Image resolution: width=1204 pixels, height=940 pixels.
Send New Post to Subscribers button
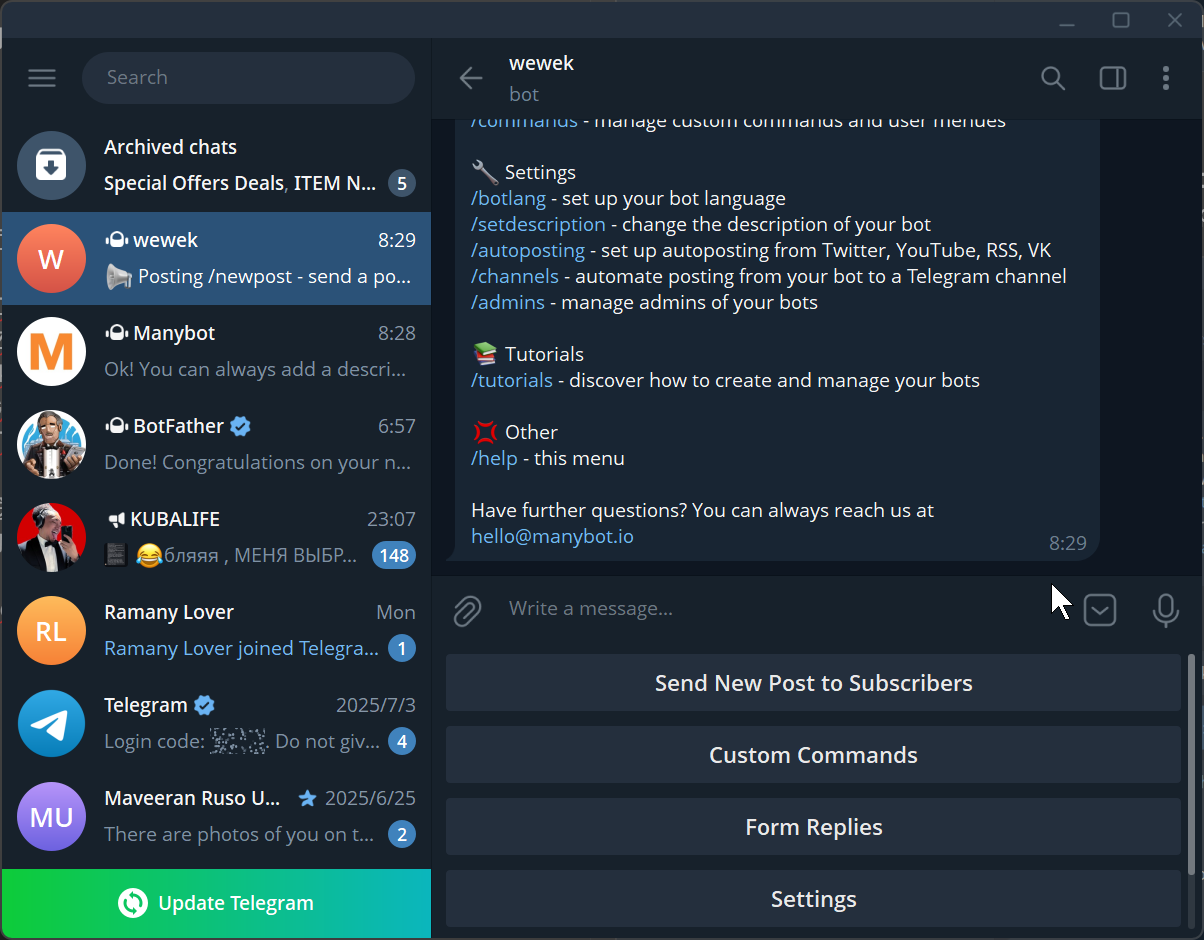coord(813,683)
